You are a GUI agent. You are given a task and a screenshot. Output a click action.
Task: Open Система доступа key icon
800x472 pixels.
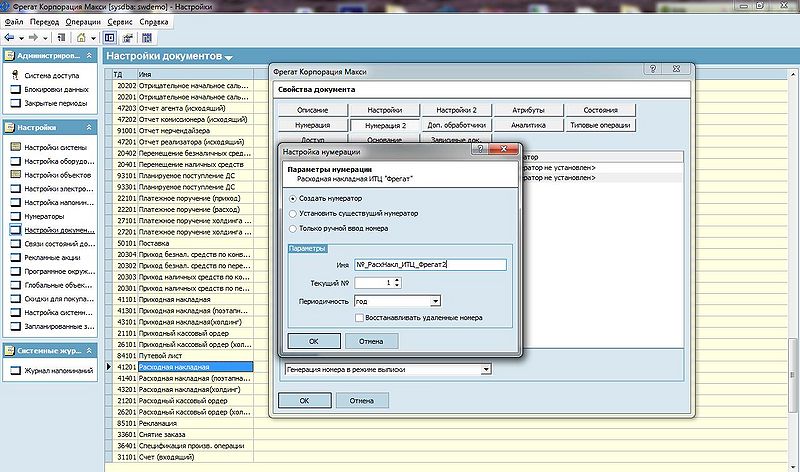click(15, 75)
